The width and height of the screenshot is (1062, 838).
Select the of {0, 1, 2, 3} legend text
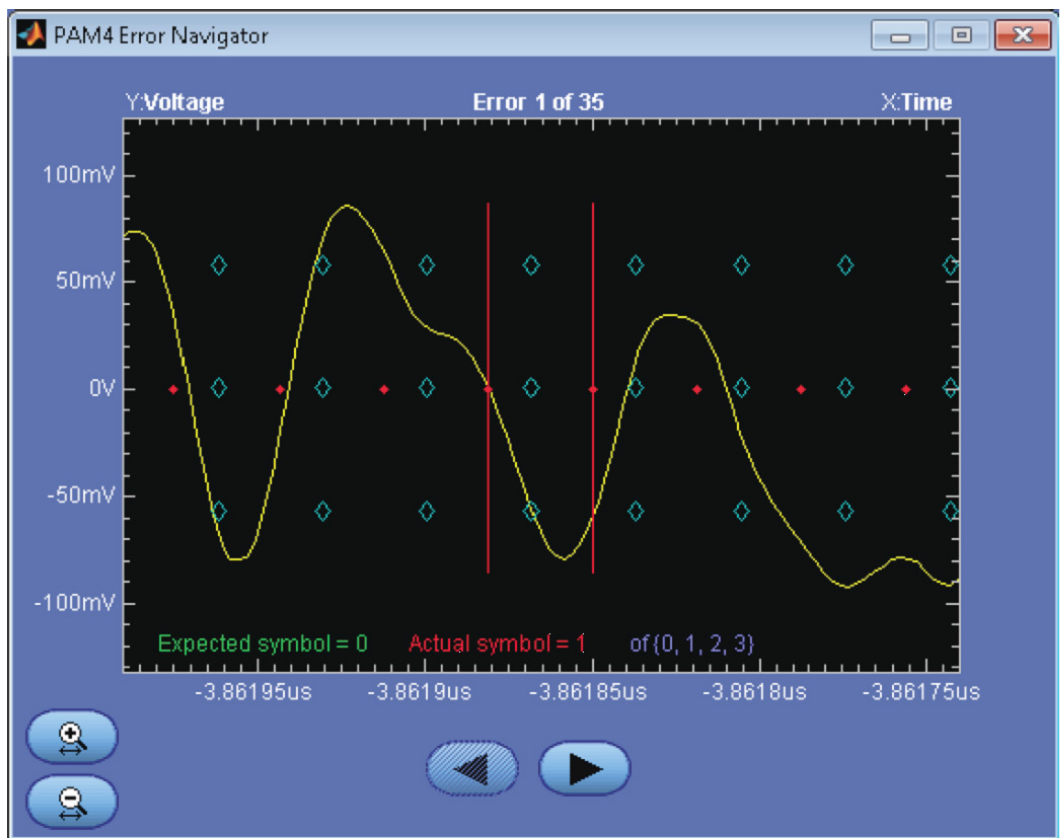click(x=696, y=635)
